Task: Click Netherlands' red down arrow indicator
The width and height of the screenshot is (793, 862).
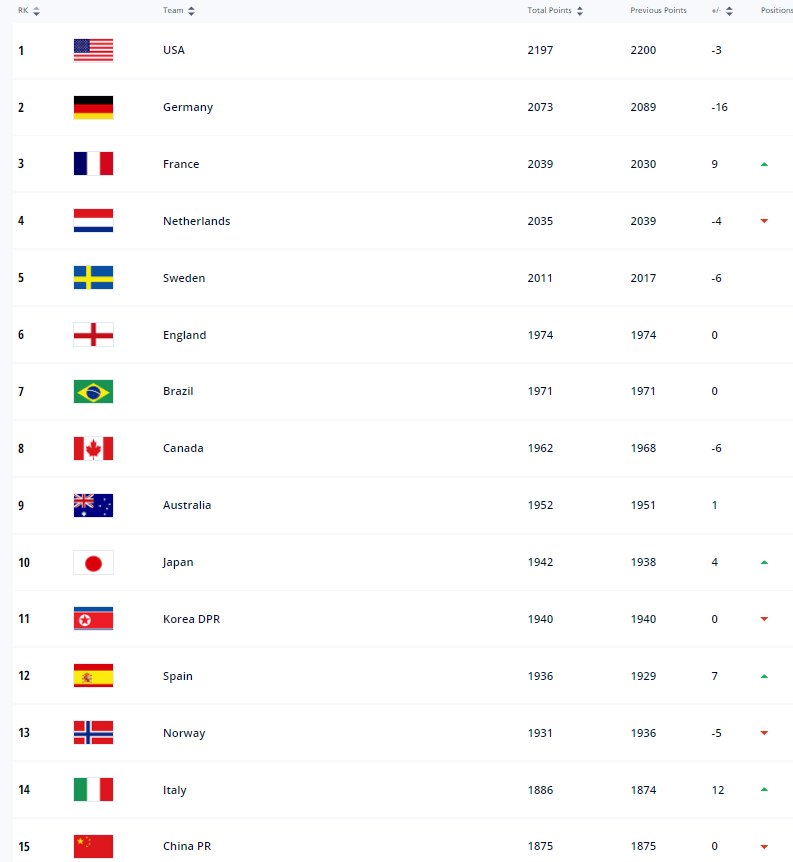Action: [x=764, y=221]
